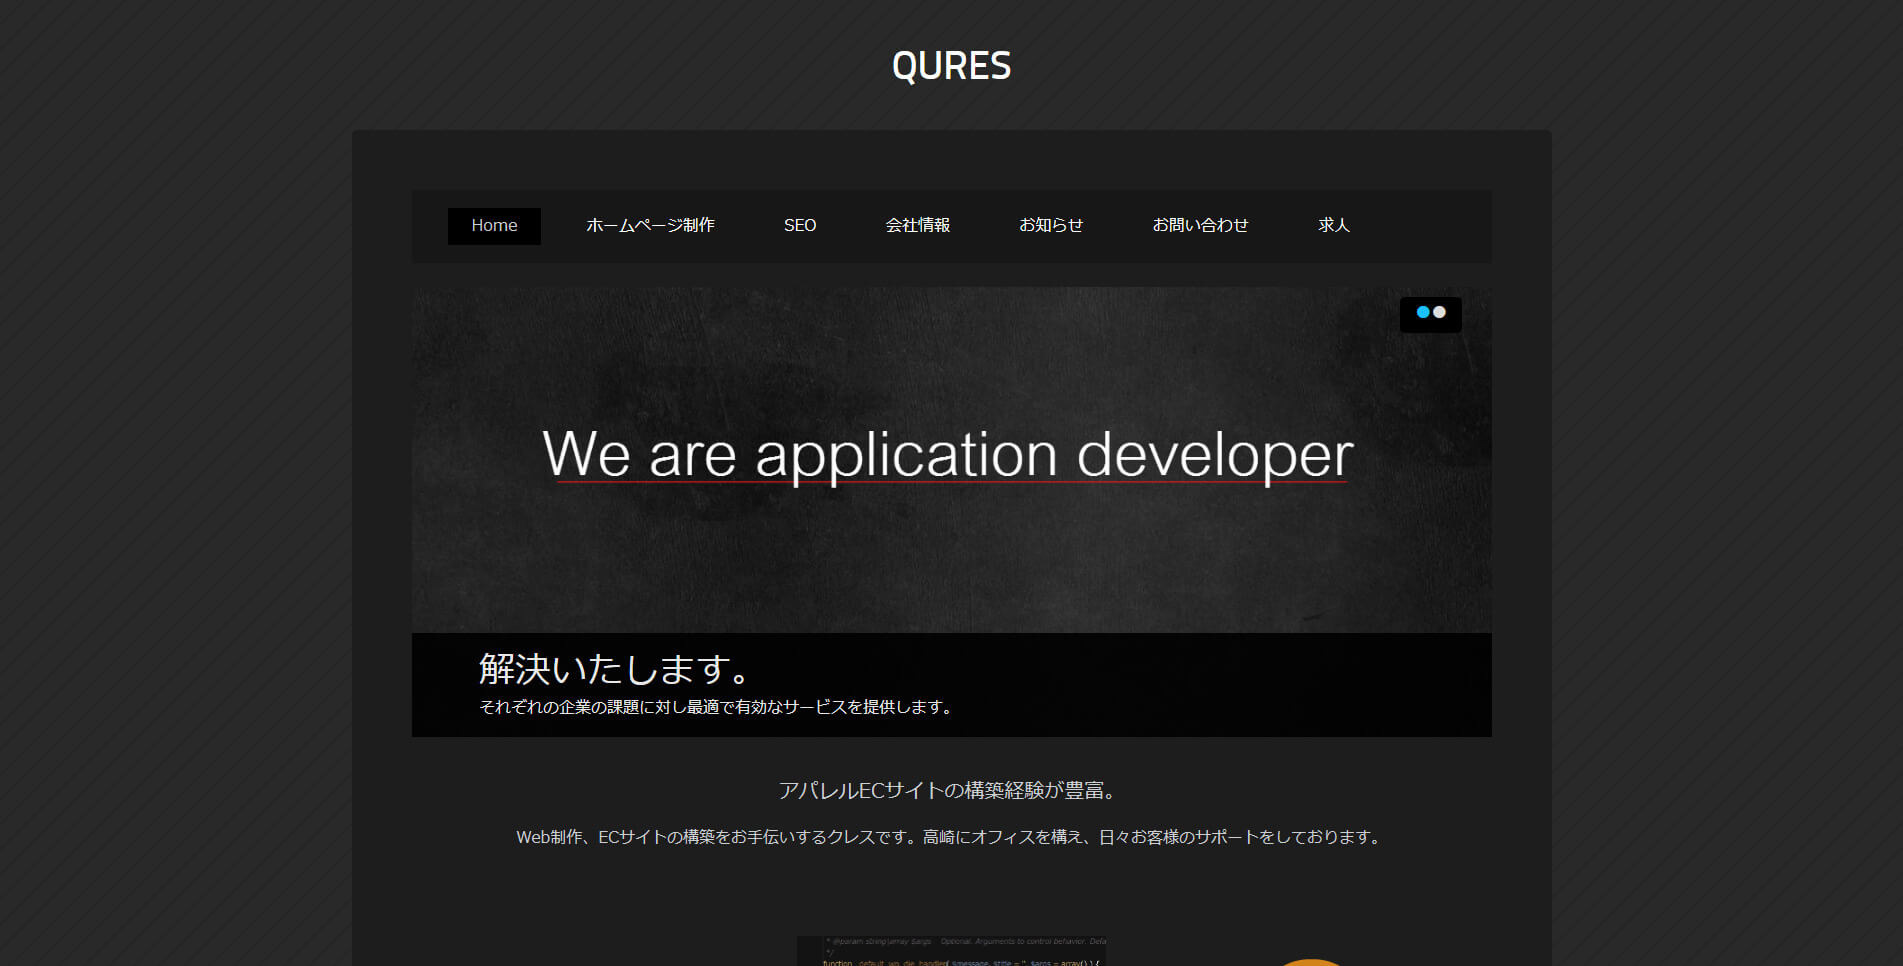Open the 求人 menu item
Screen dimensions: 1903x966
[x=1334, y=226]
